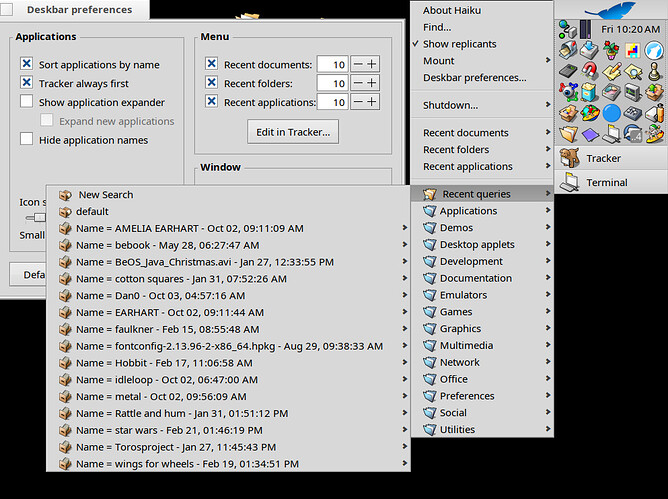The width and height of the screenshot is (668, 499).
Task: Click the Icon size slider handle
Action: pos(40,217)
